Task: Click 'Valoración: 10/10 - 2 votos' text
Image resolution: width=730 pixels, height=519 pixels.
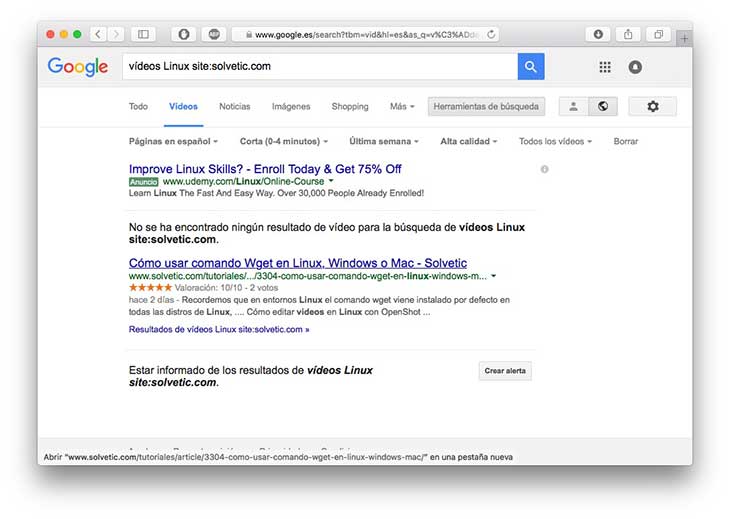Action: [226, 288]
